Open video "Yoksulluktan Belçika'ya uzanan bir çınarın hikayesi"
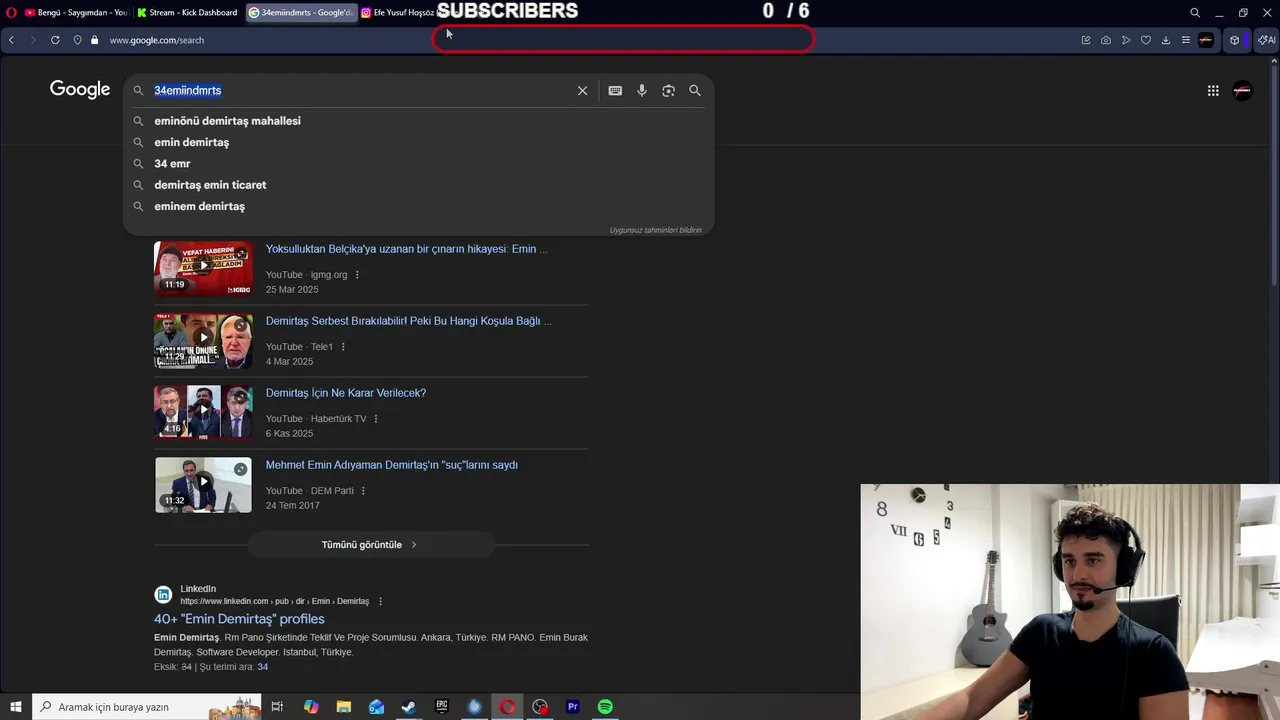 [x=406, y=249]
